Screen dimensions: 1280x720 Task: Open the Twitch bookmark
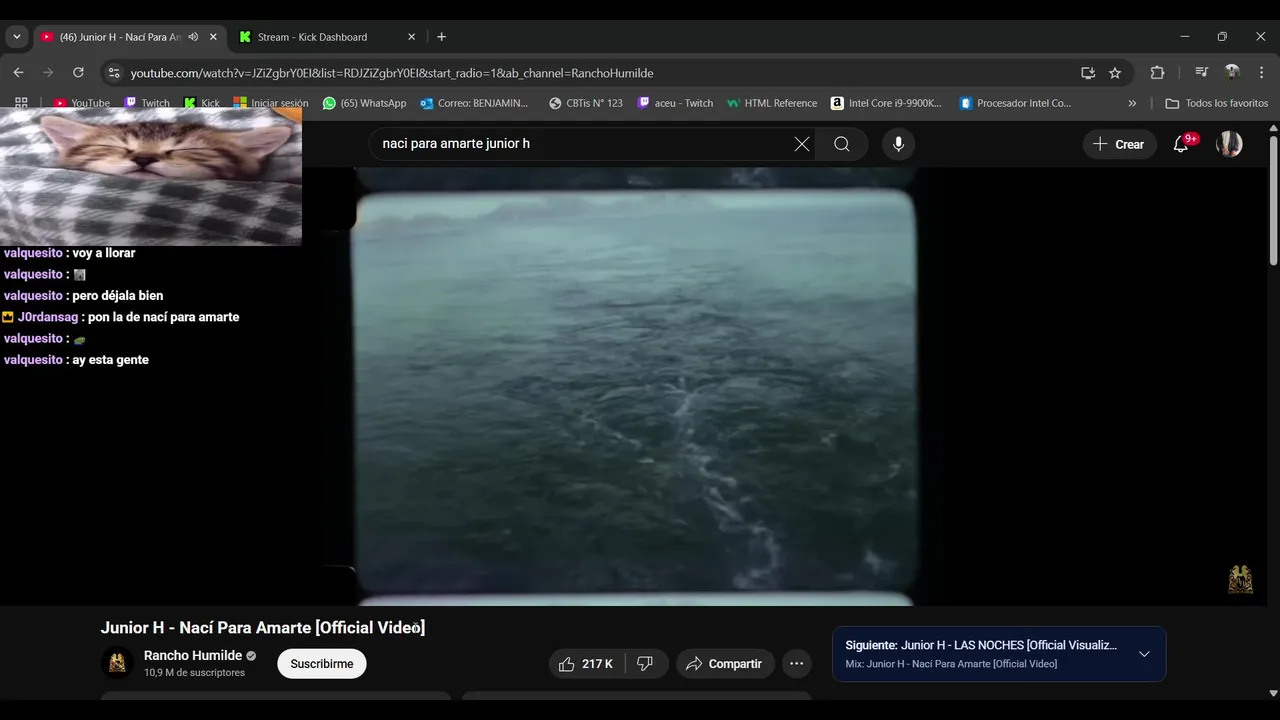tap(147, 103)
